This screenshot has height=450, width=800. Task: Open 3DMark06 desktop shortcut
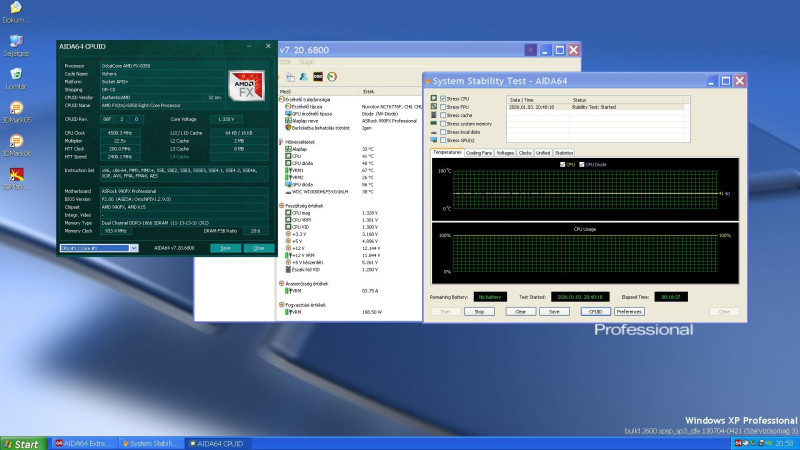15,141
